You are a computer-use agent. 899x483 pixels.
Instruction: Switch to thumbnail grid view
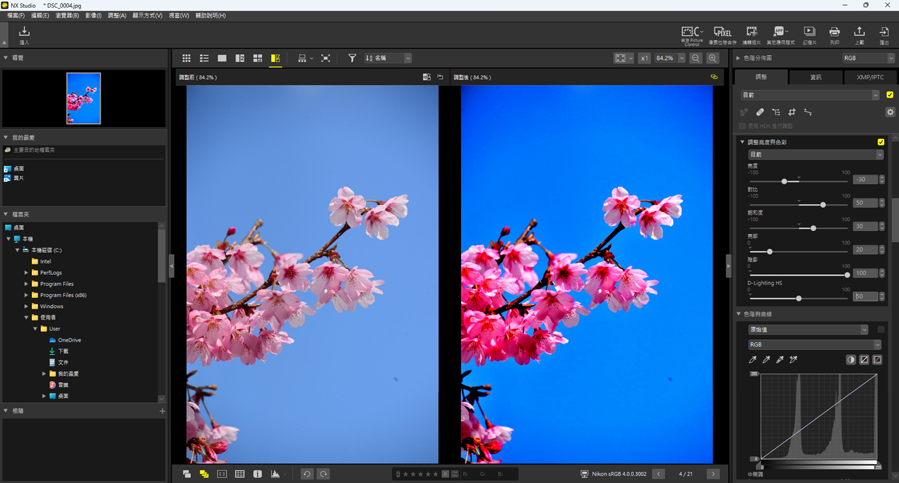click(186, 59)
